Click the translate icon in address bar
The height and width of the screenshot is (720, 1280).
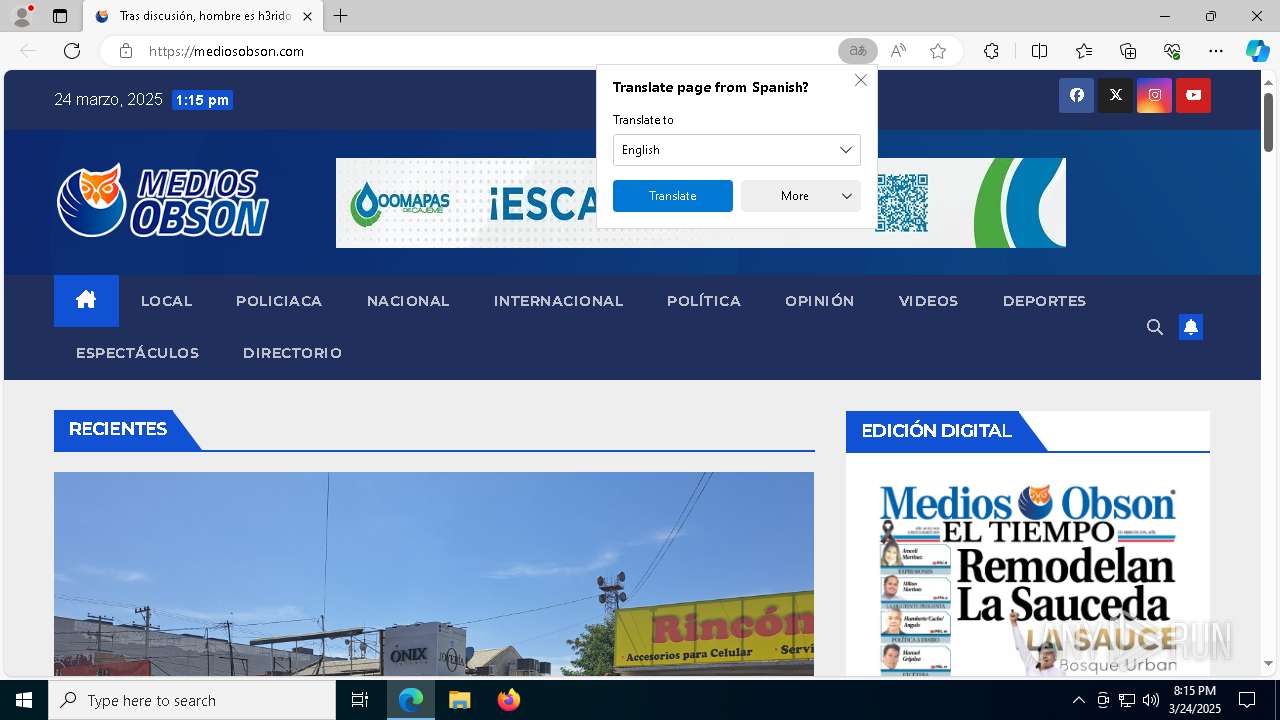pos(857,51)
